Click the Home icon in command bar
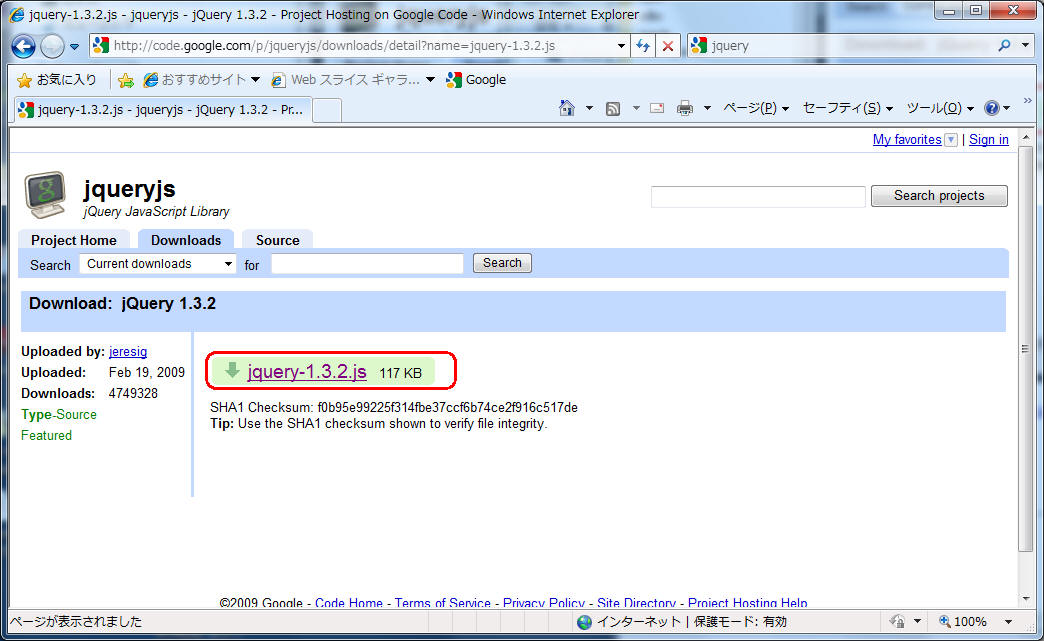 click(567, 108)
